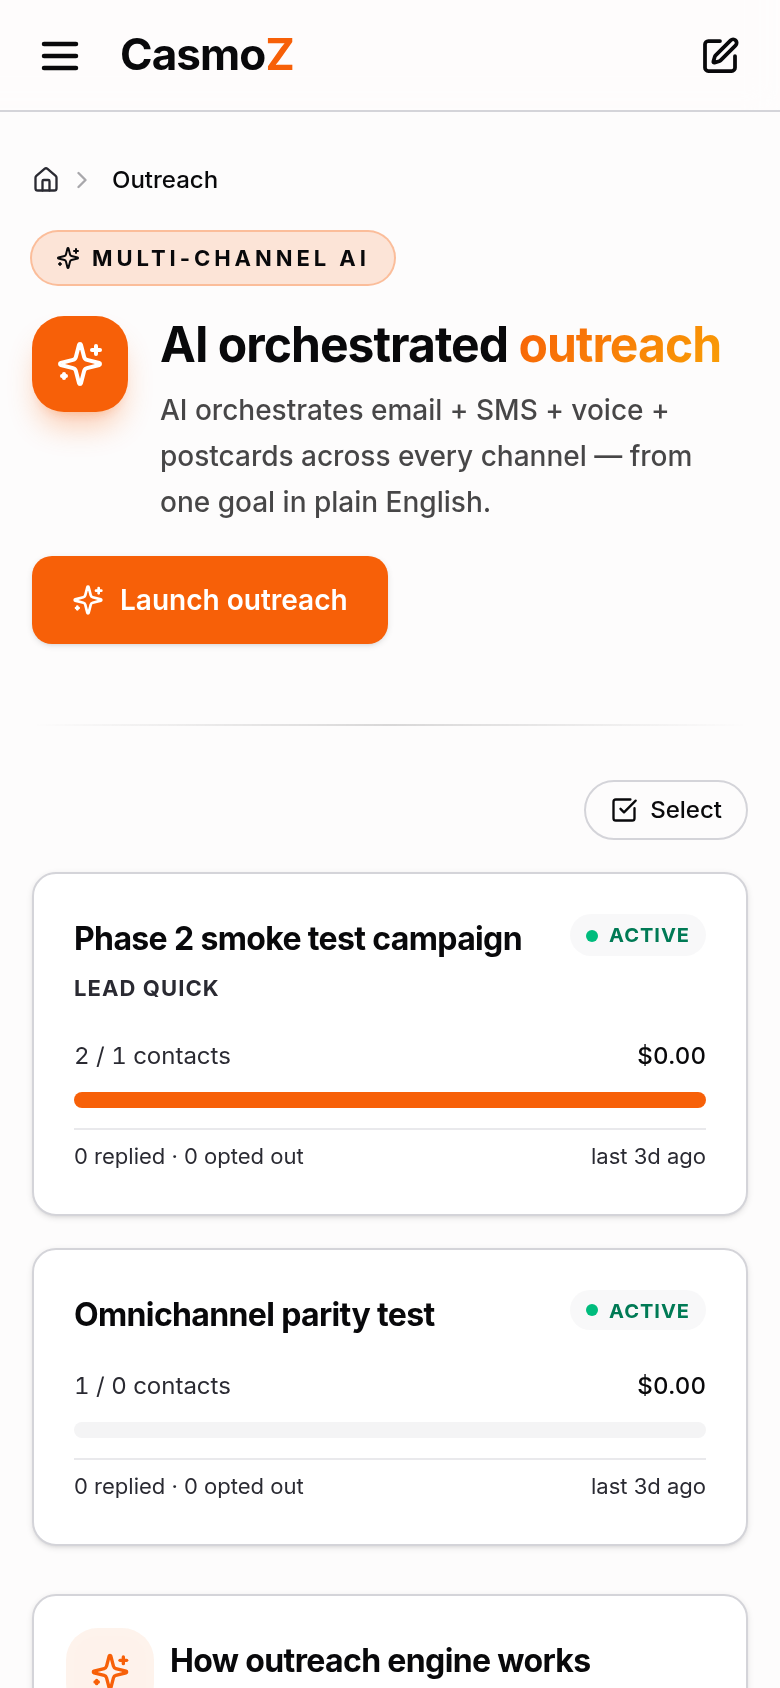This screenshot has height=1688, width=780.
Task: Enable selection mode with Select button
Action: point(666,810)
